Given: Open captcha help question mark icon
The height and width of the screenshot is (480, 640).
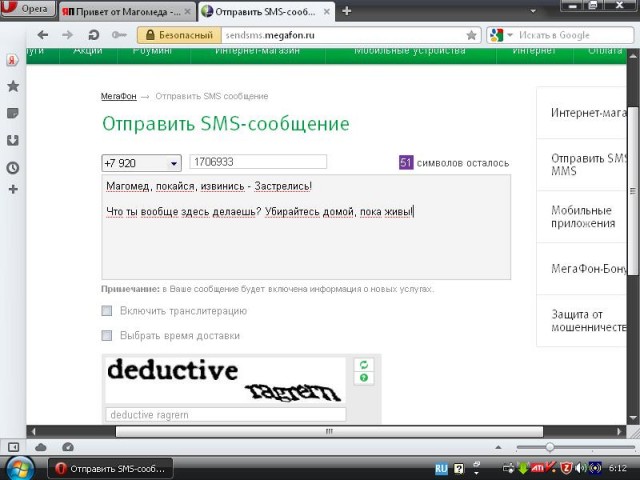Looking at the screenshot, I should pos(364,378).
